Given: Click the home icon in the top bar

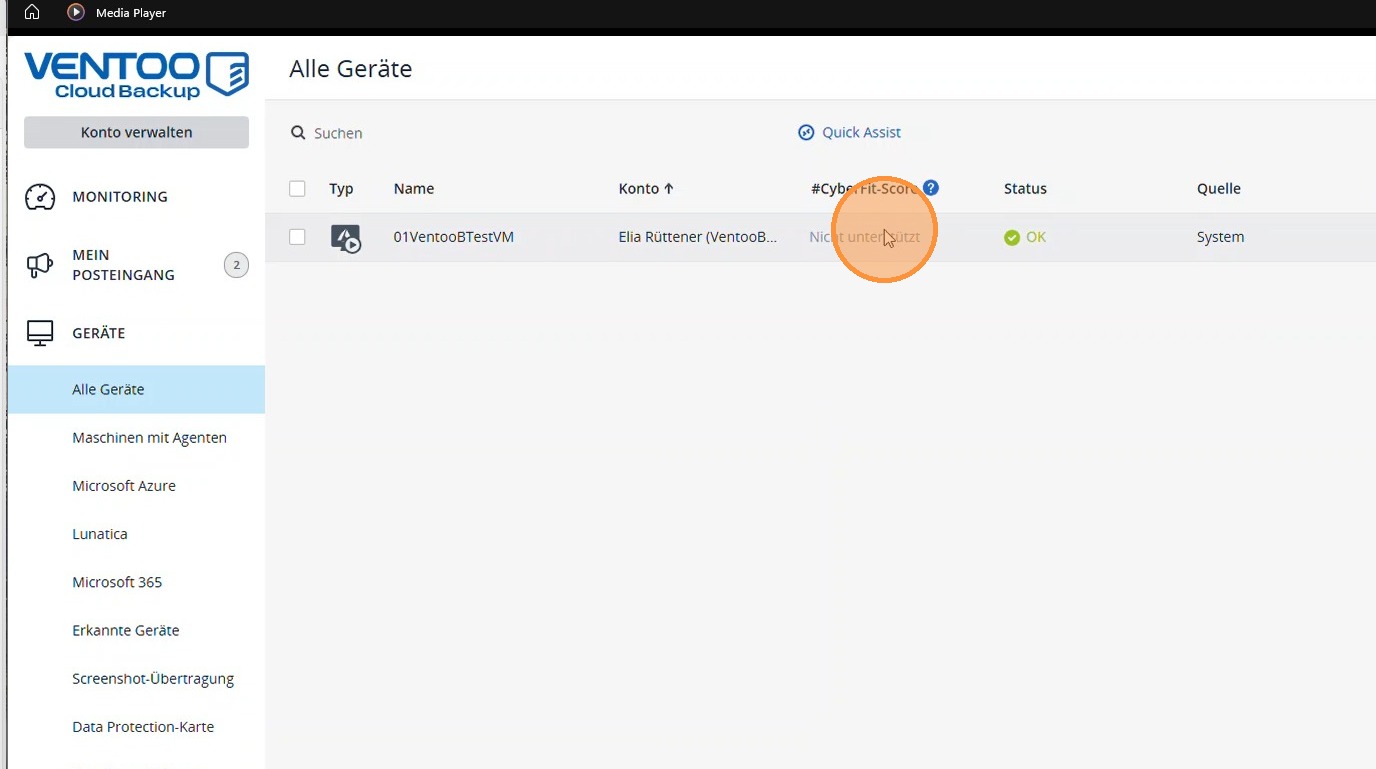Looking at the screenshot, I should pos(32,13).
